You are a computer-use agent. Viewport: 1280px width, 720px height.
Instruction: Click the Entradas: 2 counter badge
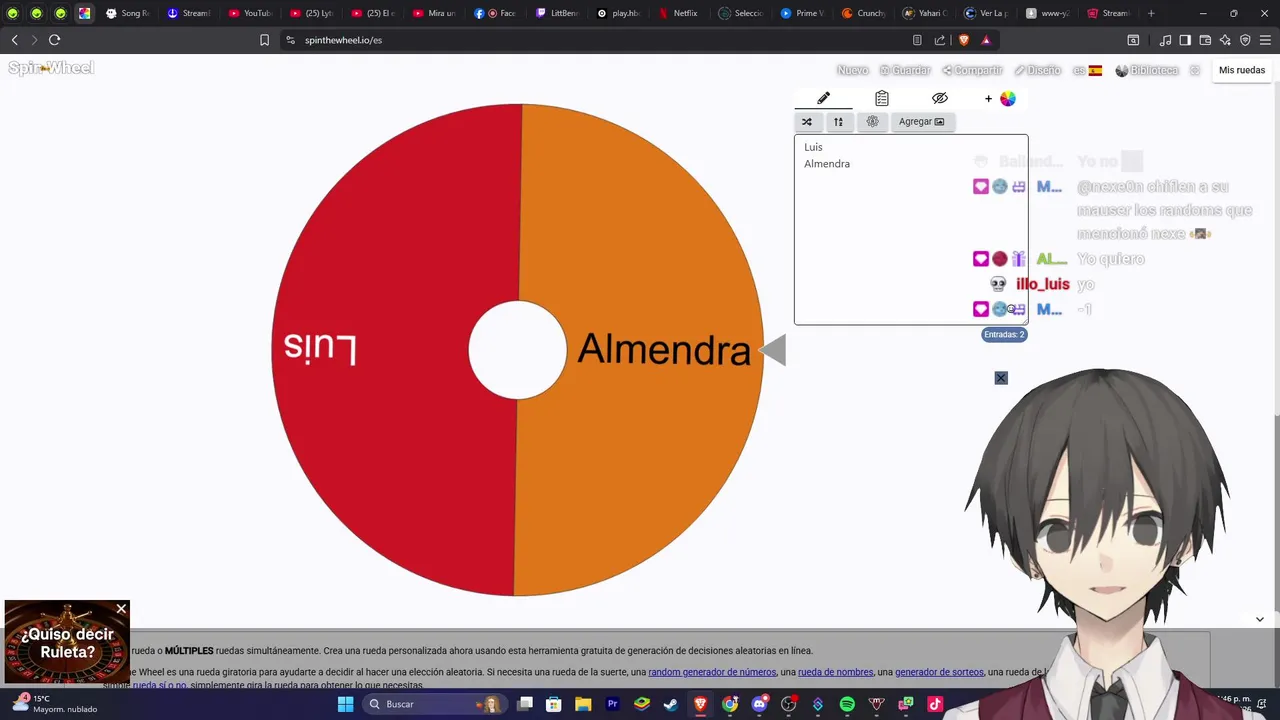click(x=1004, y=335)
